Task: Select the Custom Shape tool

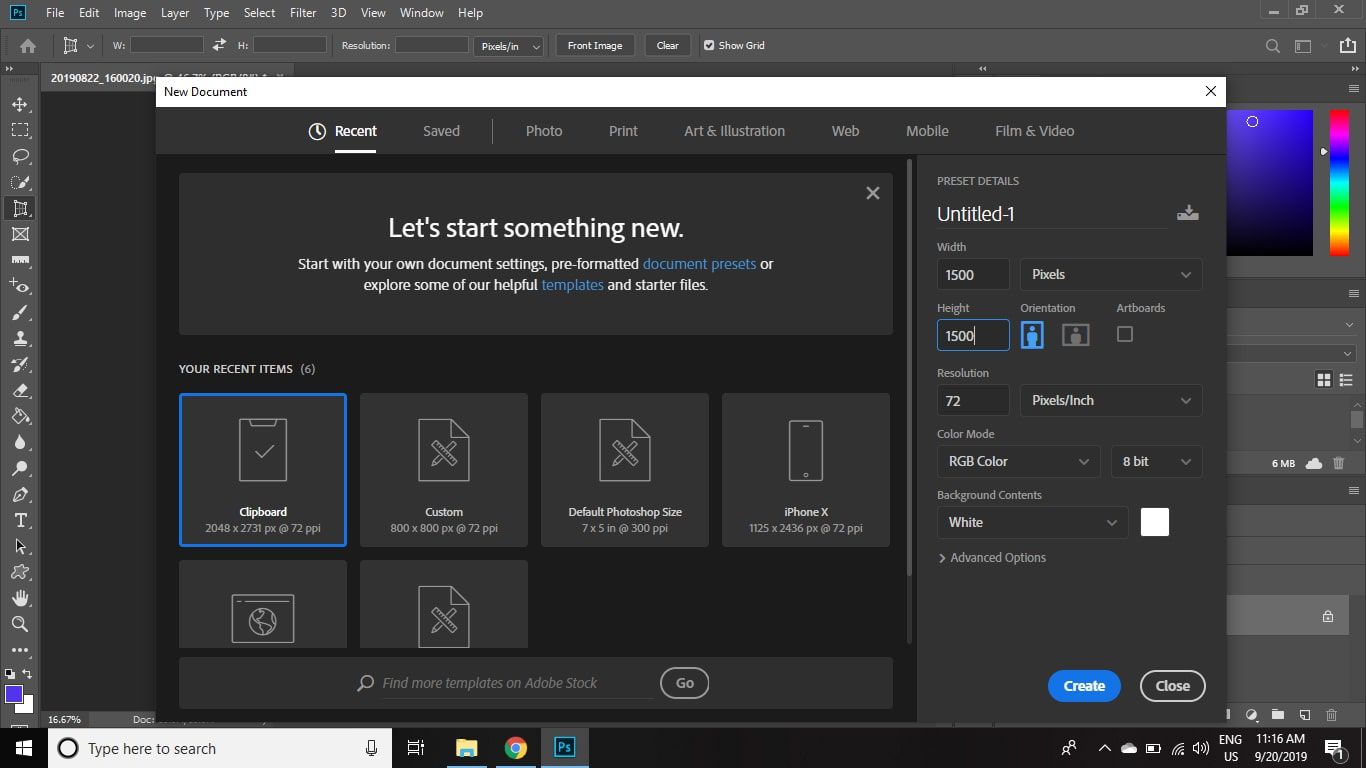Action: click(x=20, y=572)
